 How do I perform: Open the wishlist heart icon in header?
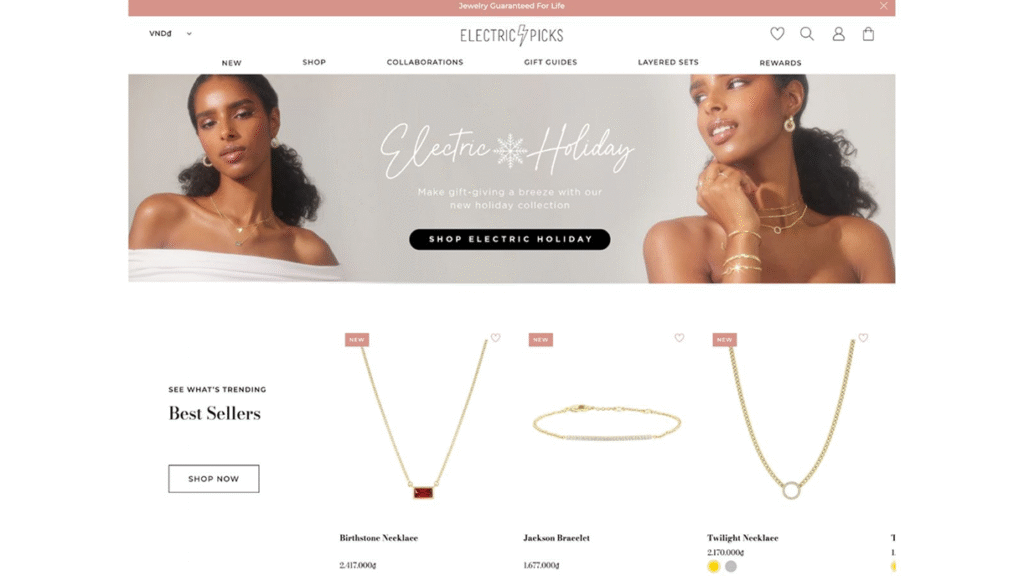[776, 33]
